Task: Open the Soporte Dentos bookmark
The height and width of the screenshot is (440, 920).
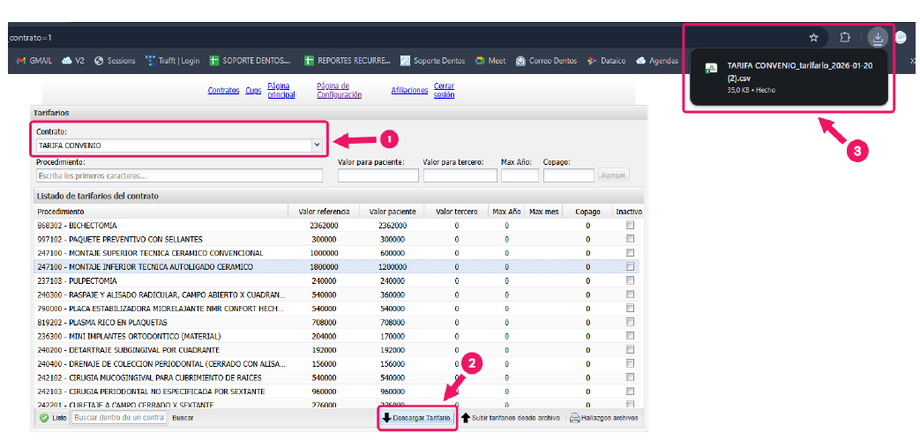Action: coord(434,61)
